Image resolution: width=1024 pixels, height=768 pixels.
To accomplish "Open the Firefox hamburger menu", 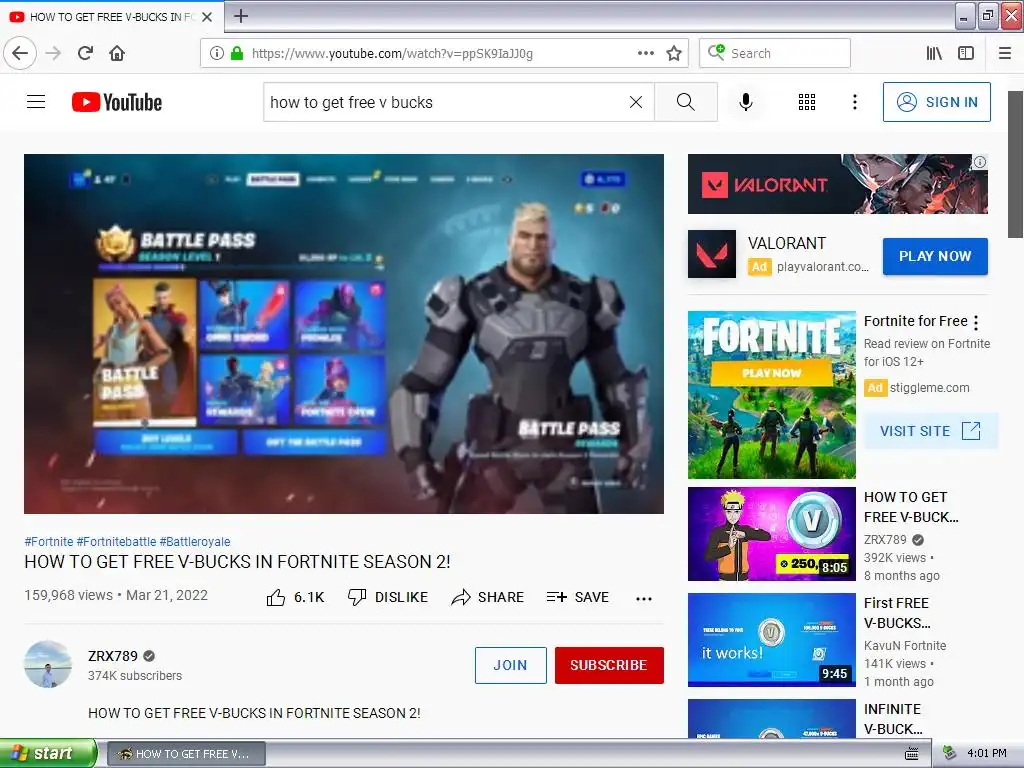I will tap(1004, 53).
